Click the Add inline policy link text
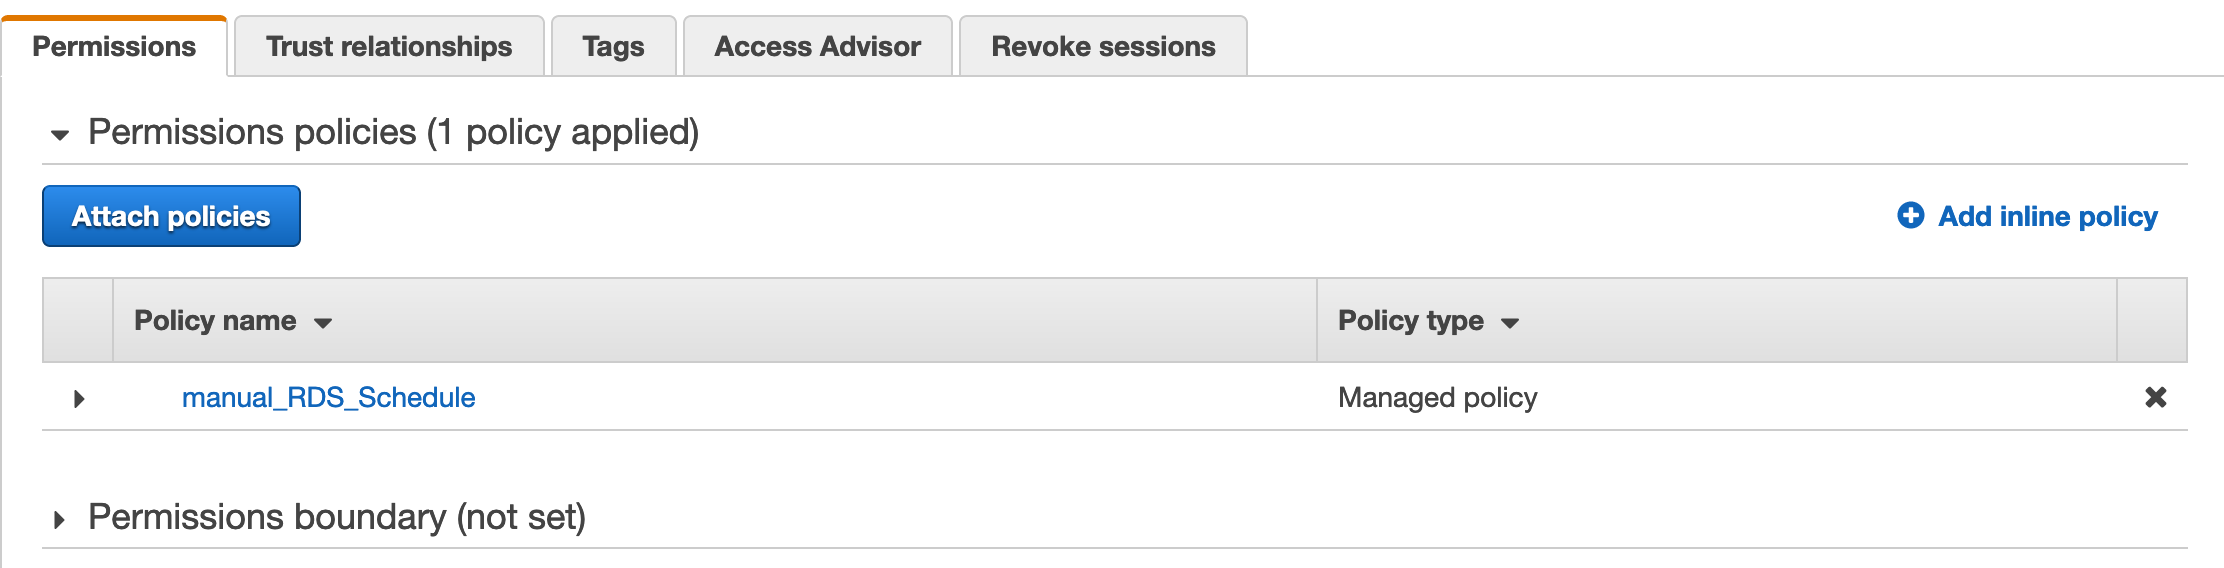This screenshot has height=568, width=2224. (2047, 216)
